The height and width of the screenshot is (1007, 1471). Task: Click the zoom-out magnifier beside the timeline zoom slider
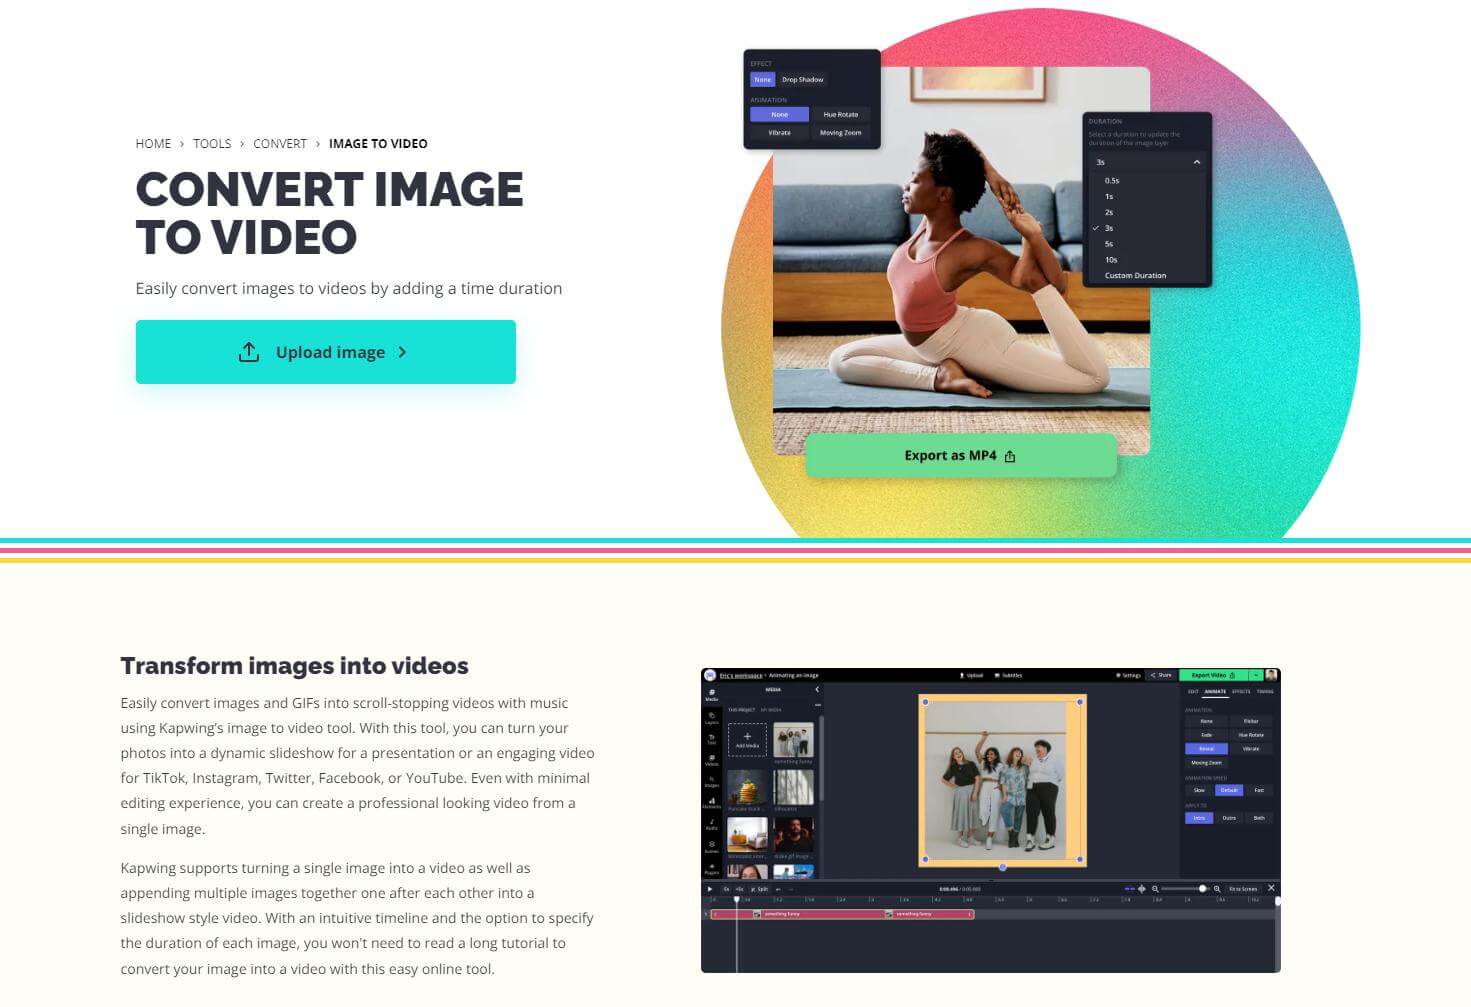pos(1155,888)
